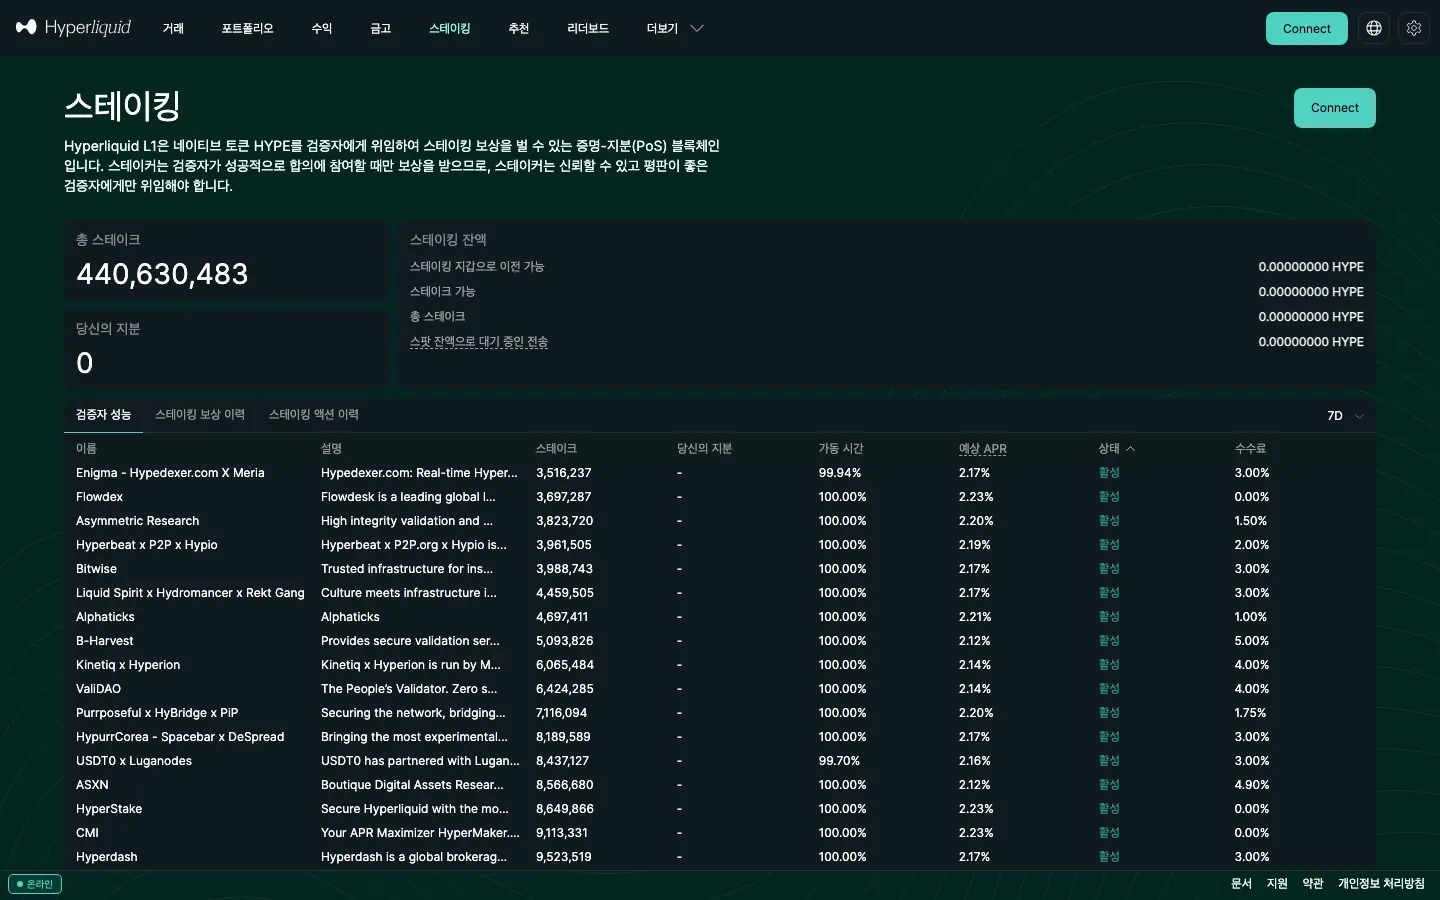Select the CMI validator row
This screenshot has height=900, width=1440.
point(720,833)
